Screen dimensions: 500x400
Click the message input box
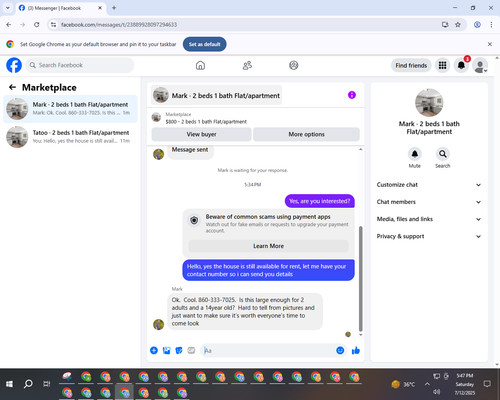click(x=267, y=350)
